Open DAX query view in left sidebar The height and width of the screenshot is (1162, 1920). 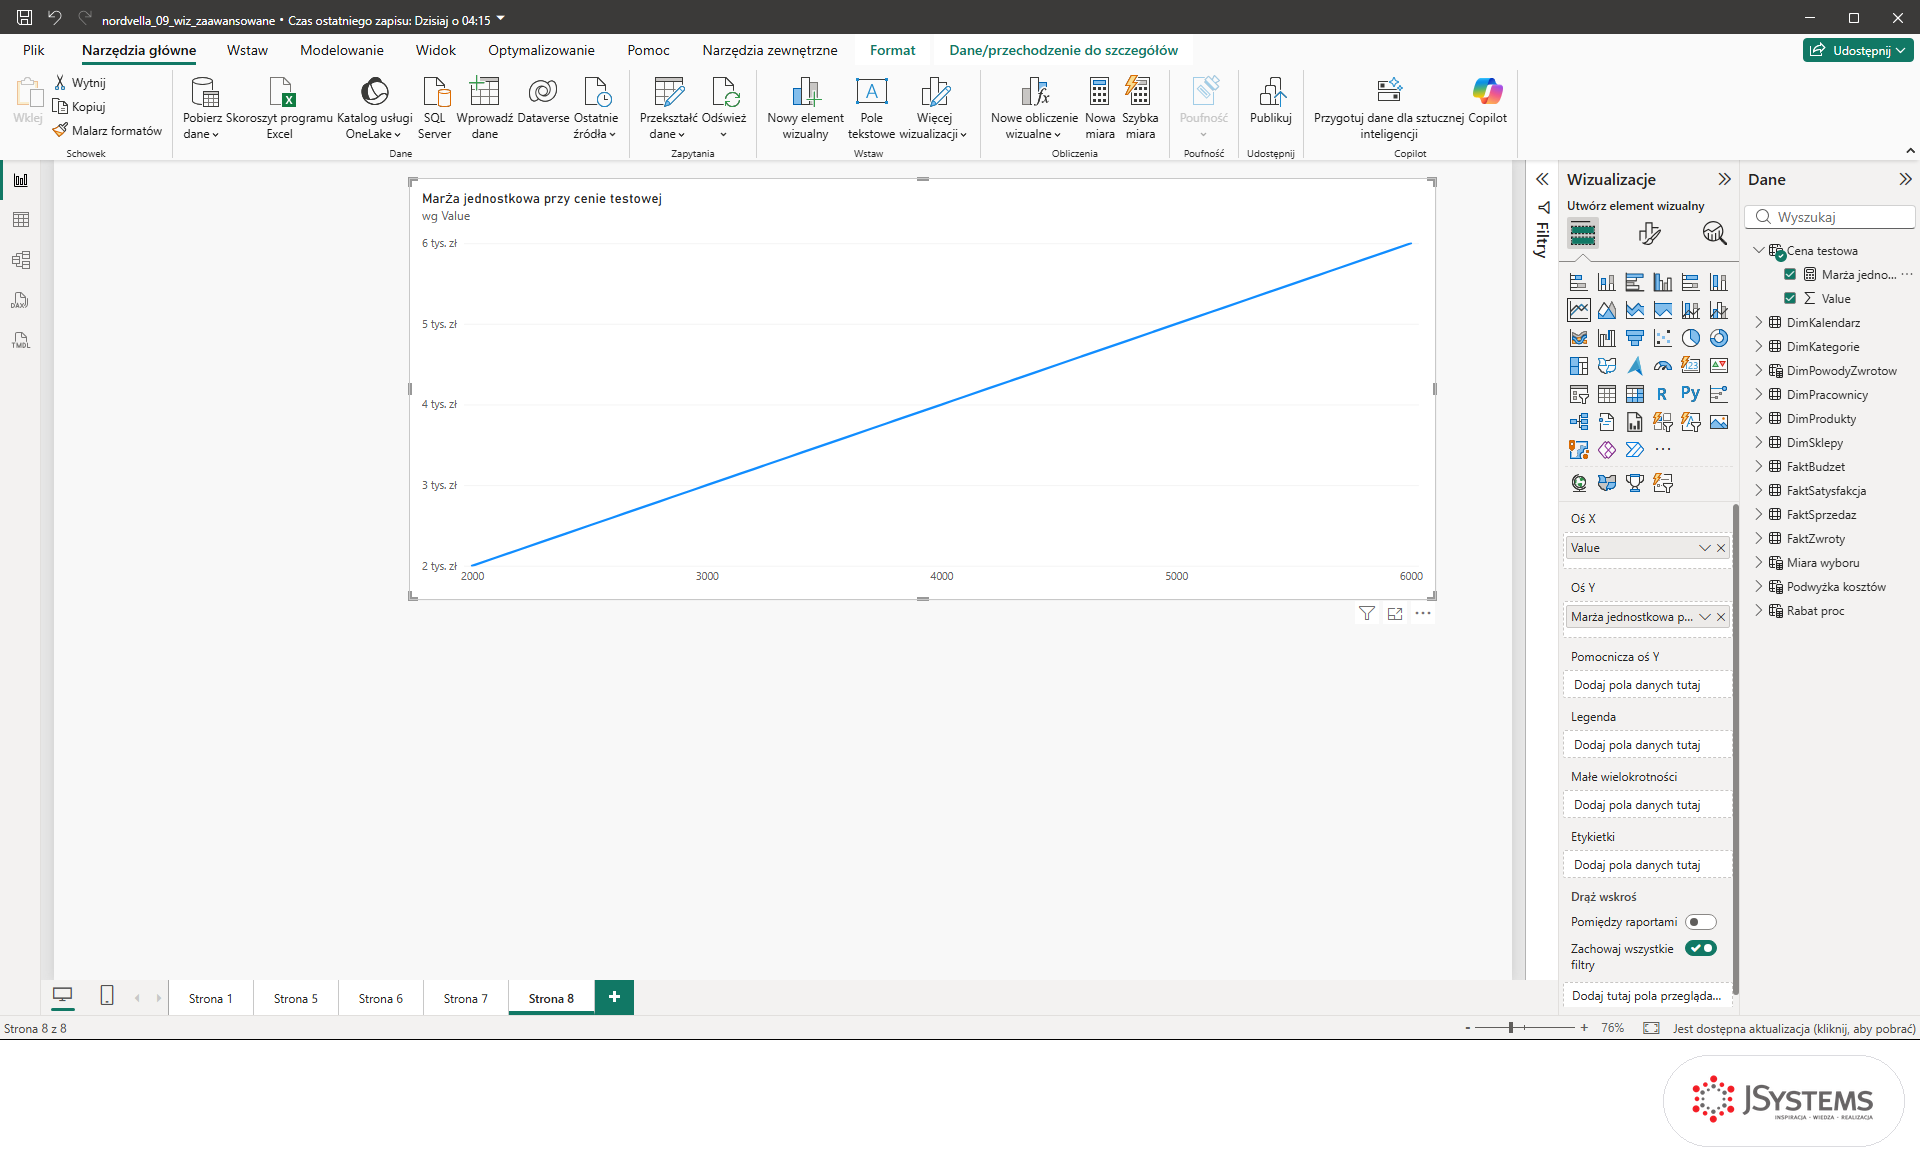[x=20, y=300]
